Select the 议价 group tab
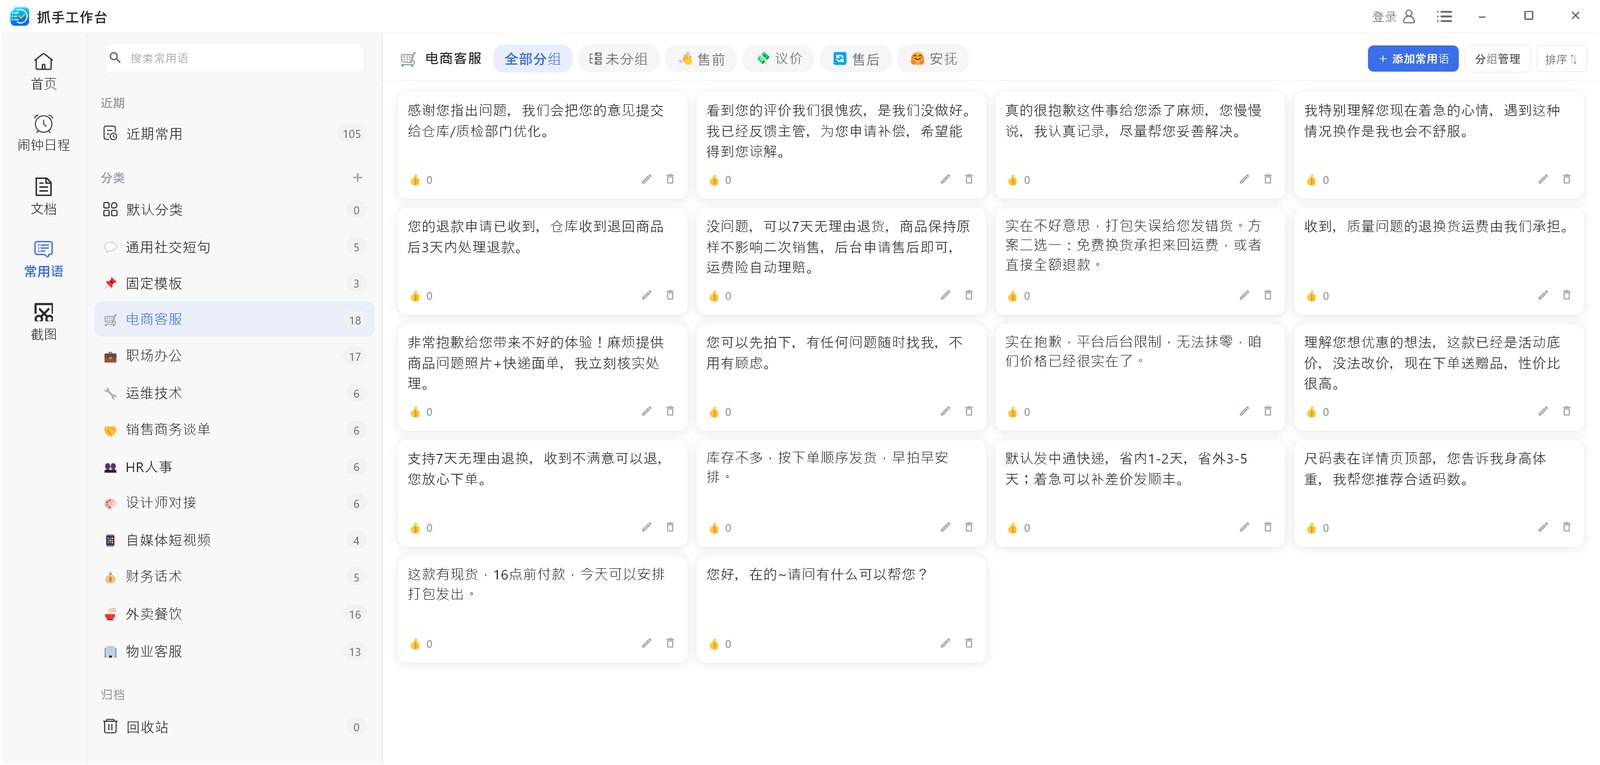Screen dimensions: 1600x765 pyautogui.click(x=779, y=59)
